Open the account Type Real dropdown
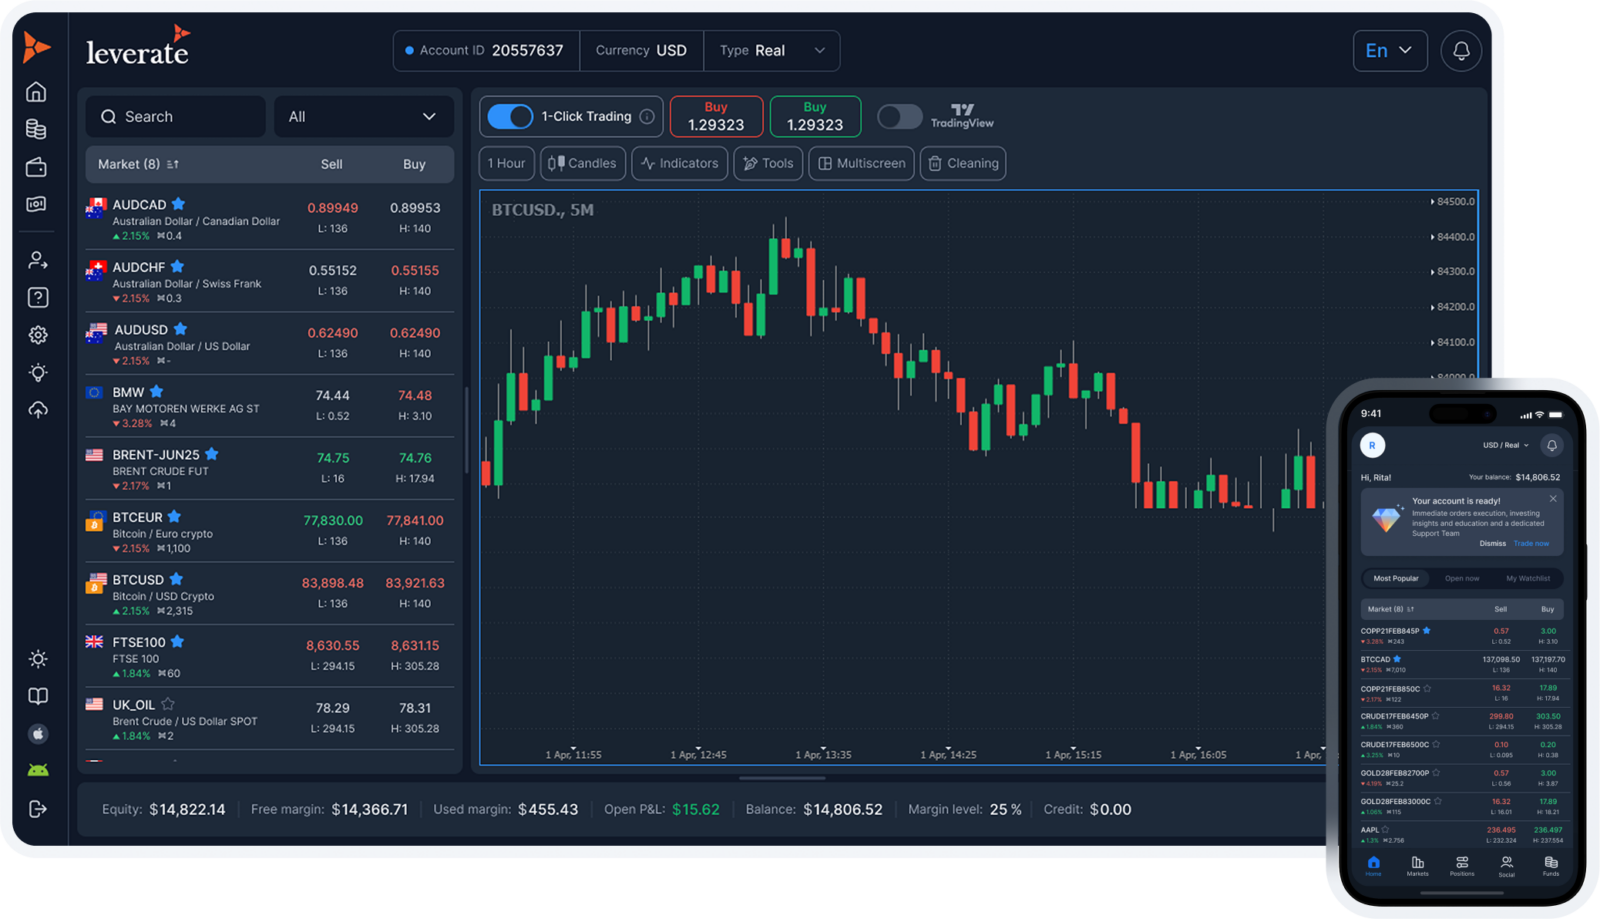This screenshot has height=919, width=1600. pos(771,51)
